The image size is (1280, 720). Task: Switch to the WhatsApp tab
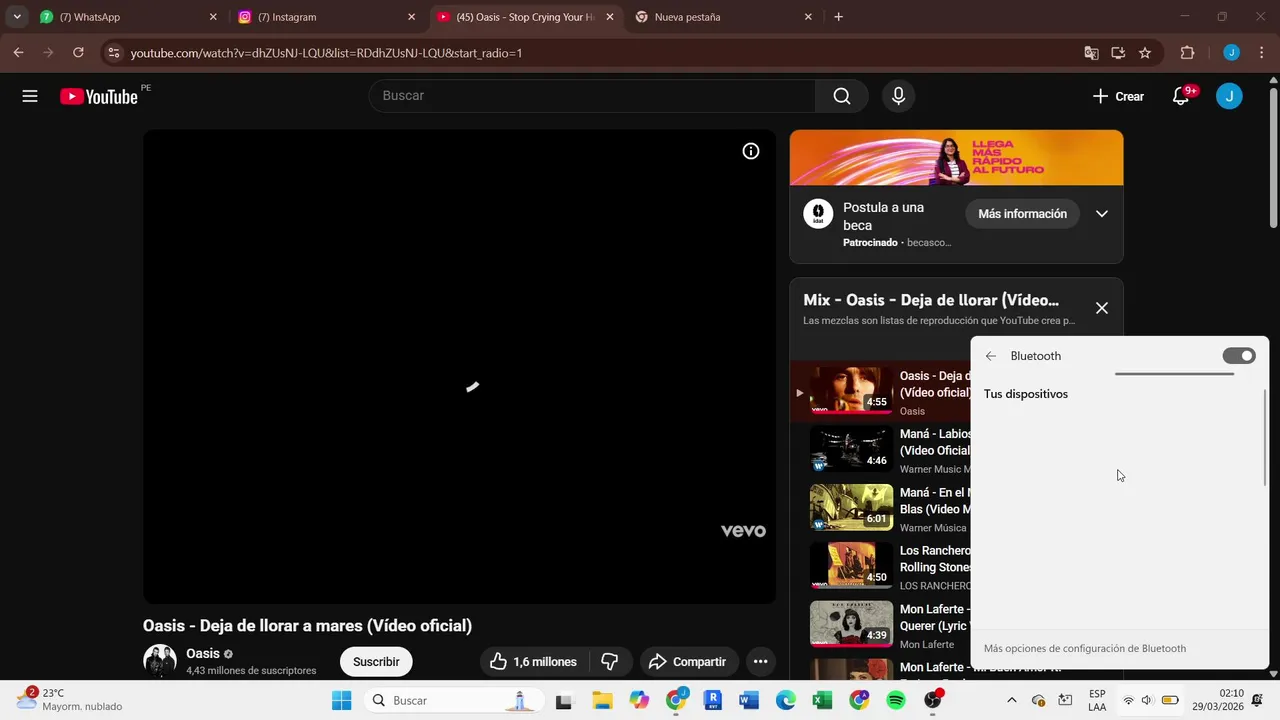(x=128, y=17)
